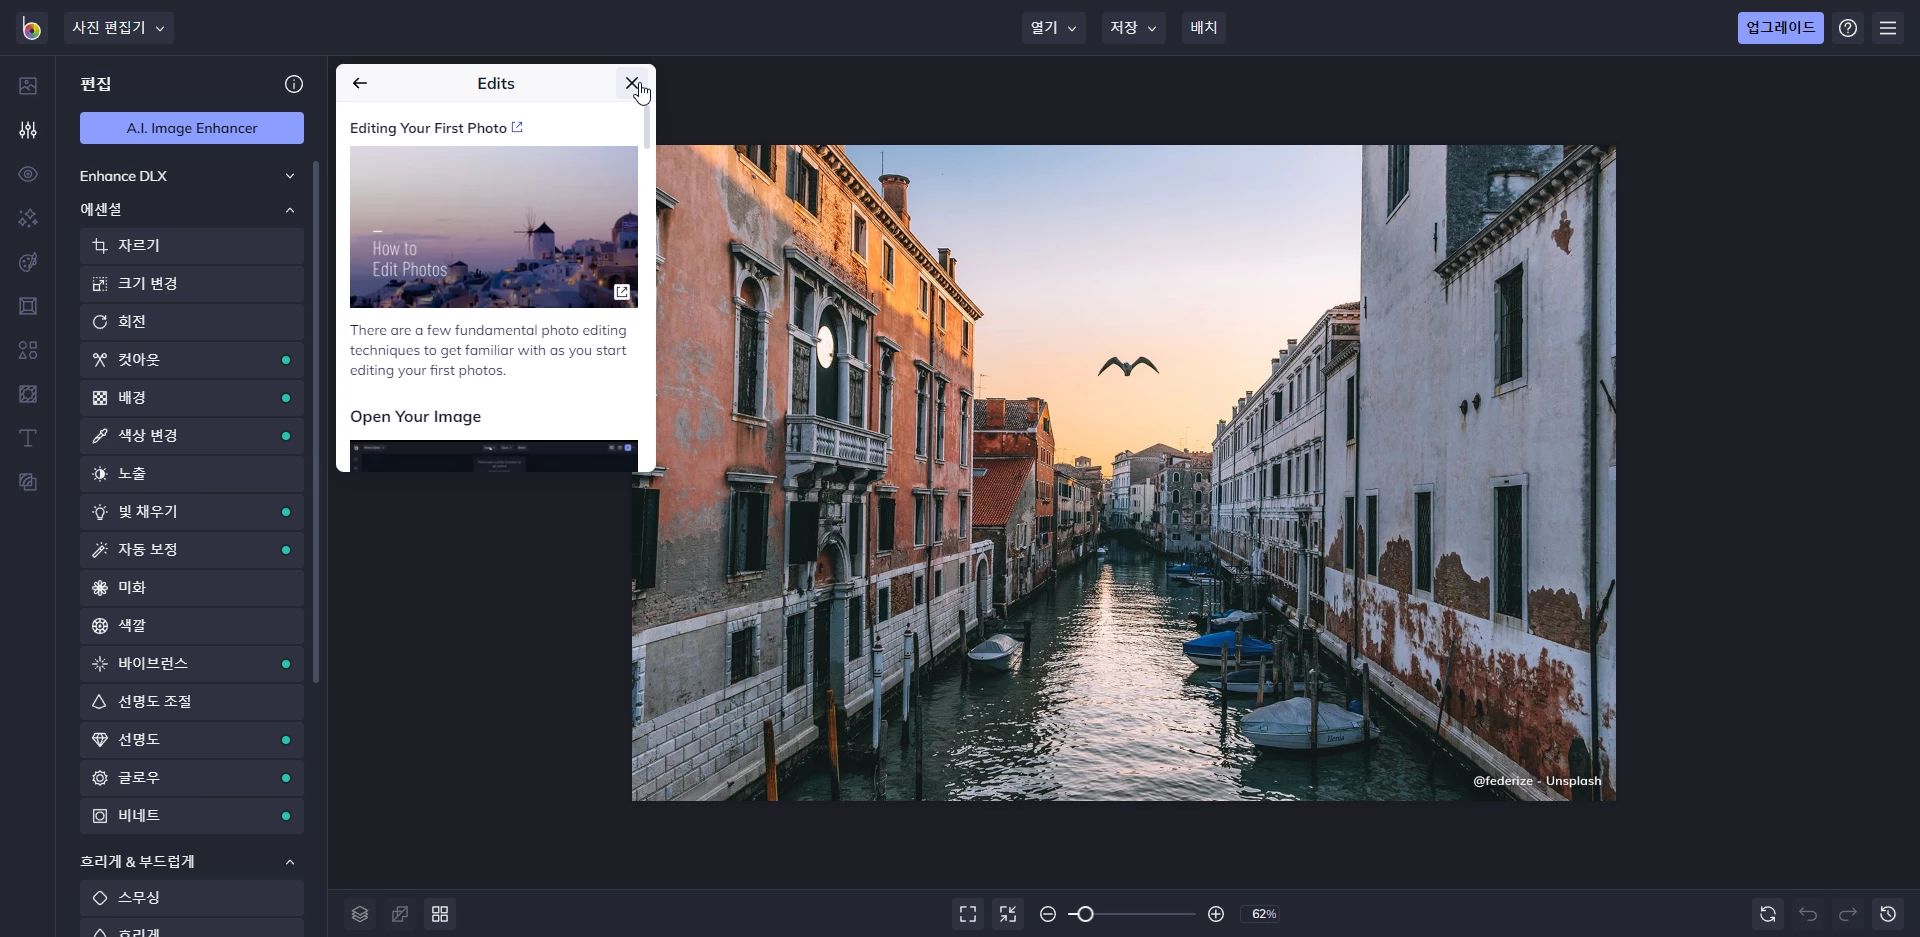1920x937 pixels.
Task: Open the Graphics shapes sidebar icon
Action: point(28,350)
